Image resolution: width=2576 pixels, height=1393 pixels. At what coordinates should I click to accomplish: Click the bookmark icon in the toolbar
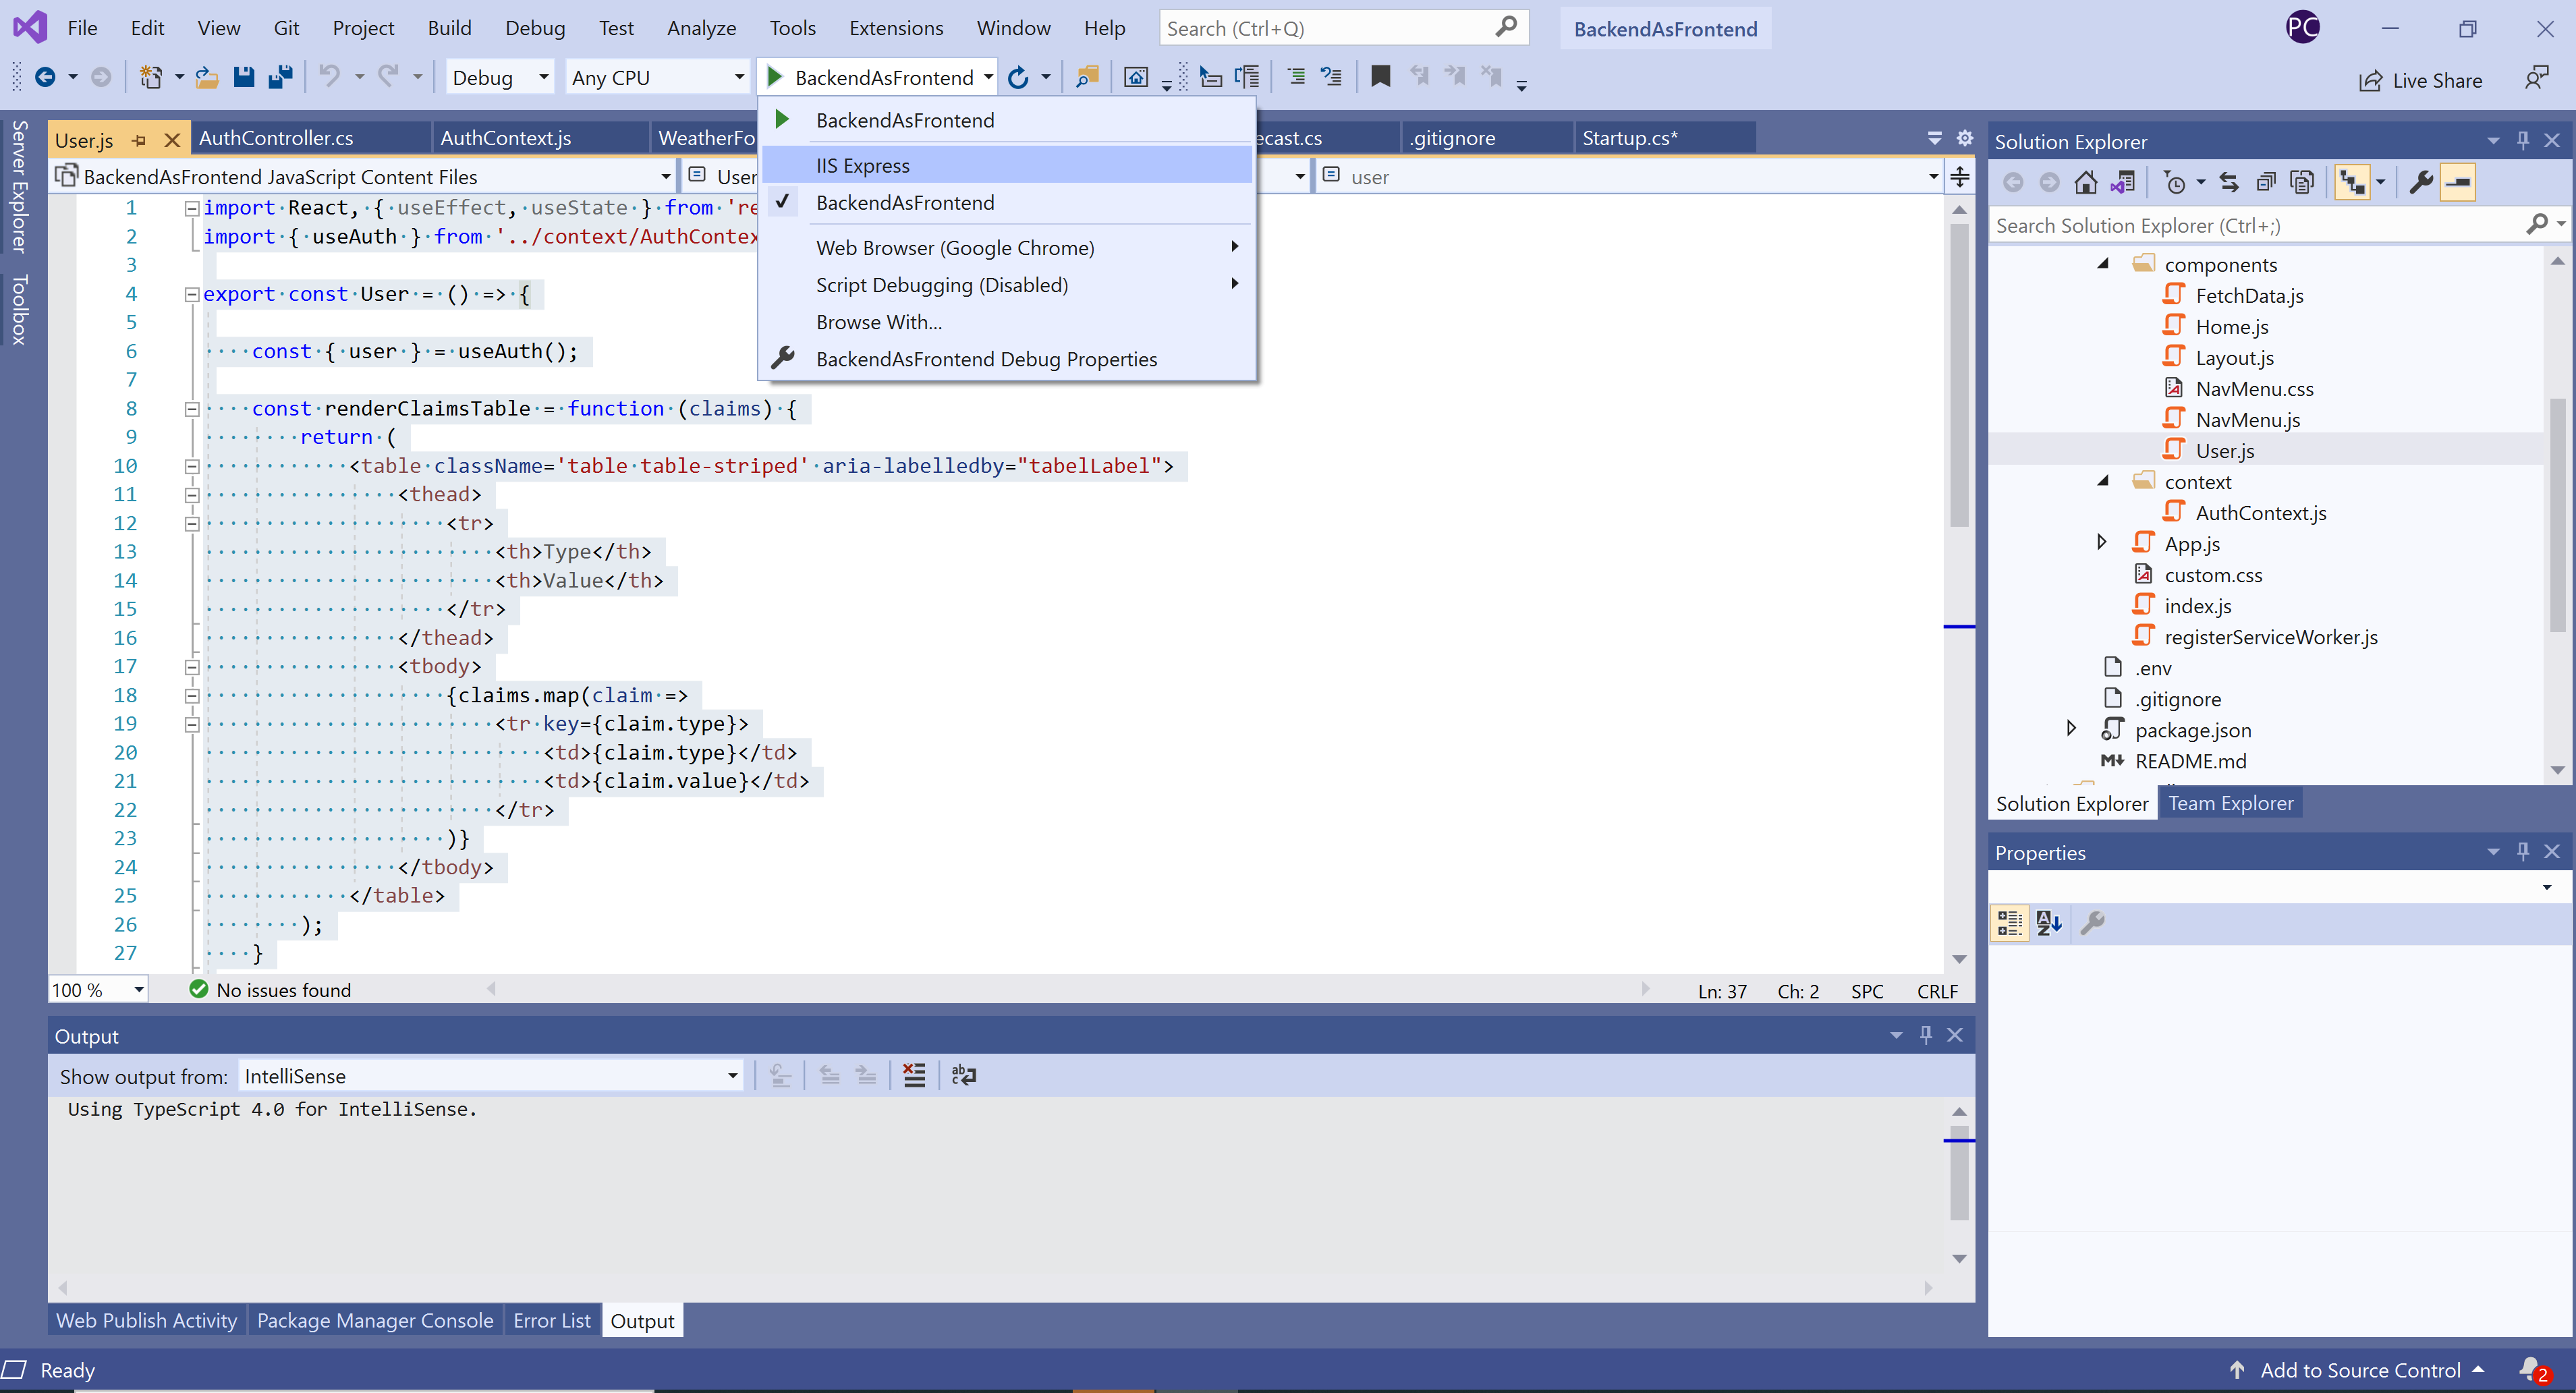(x=1380, y=77)
